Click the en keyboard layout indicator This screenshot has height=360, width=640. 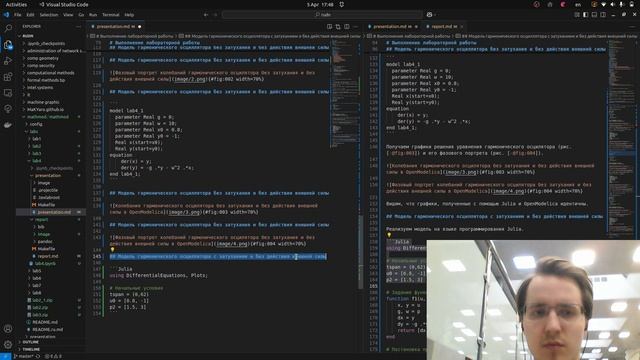coord(578,4)
